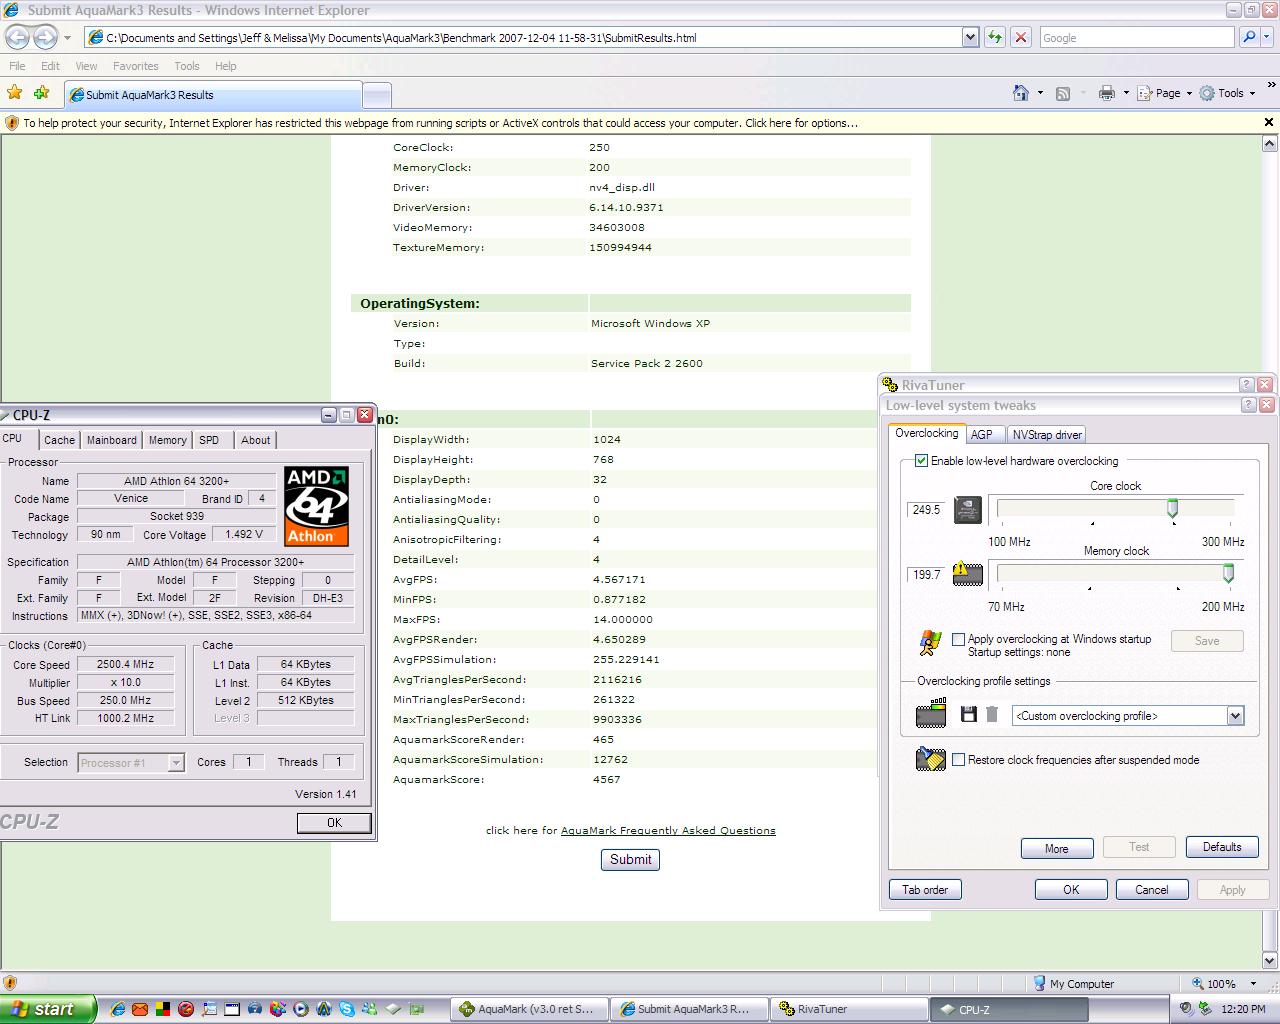Click the broom-and-chip restore clock icon
The height and width of the screenshot is (1024, 1280).
pos(931,759)
